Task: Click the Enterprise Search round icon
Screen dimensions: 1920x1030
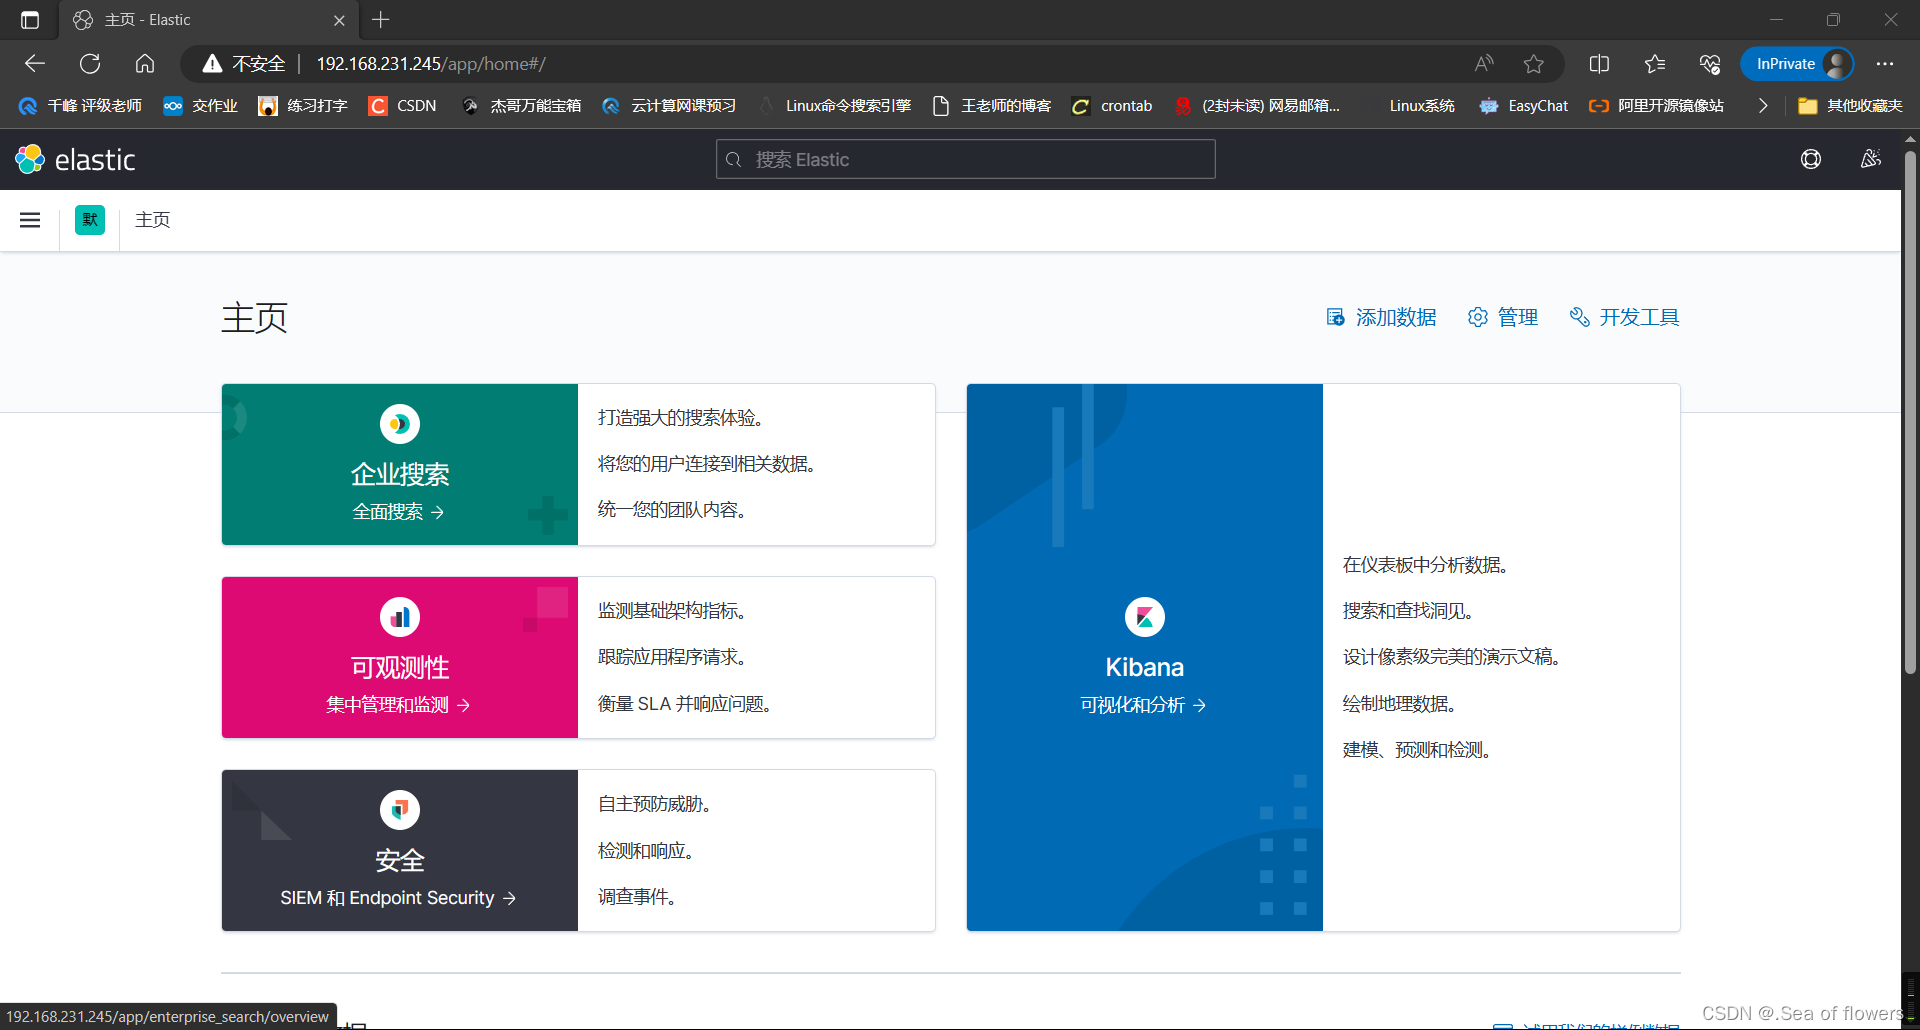Action: 400,424
